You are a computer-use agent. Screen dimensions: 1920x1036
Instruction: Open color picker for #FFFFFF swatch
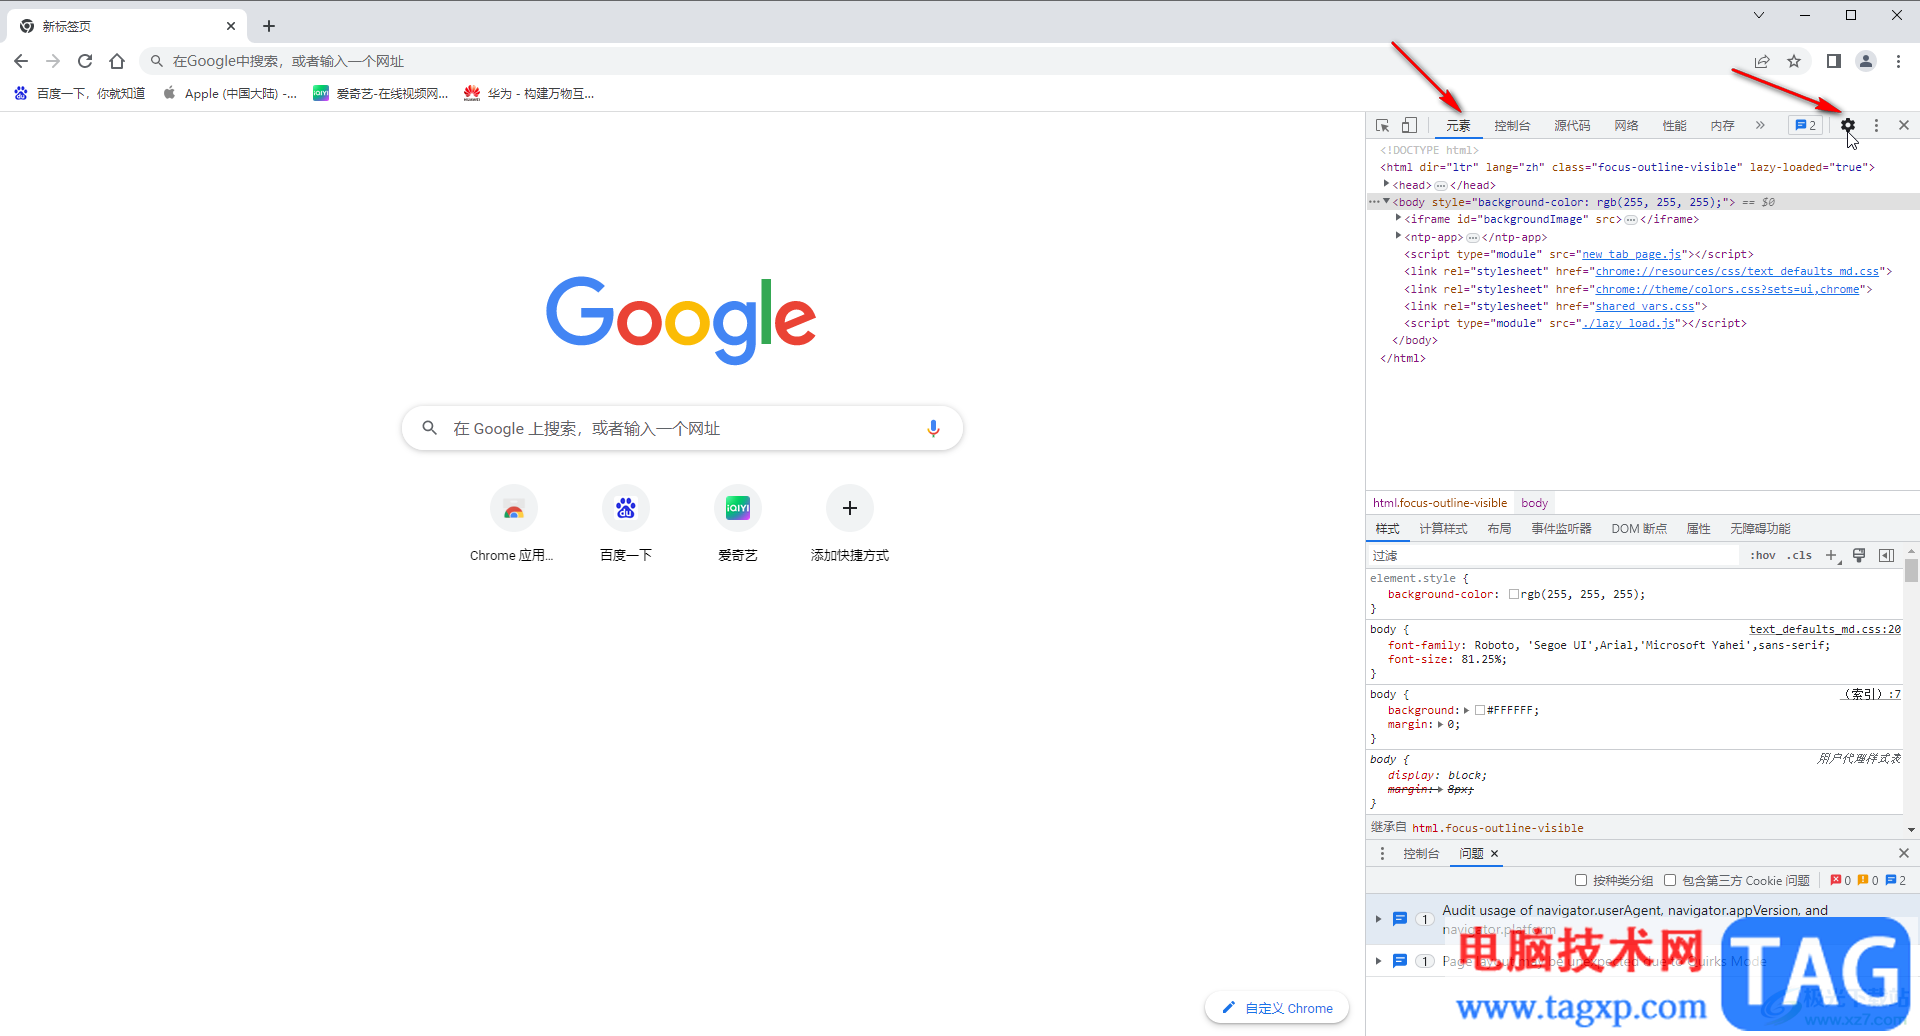pos(1480,711)
